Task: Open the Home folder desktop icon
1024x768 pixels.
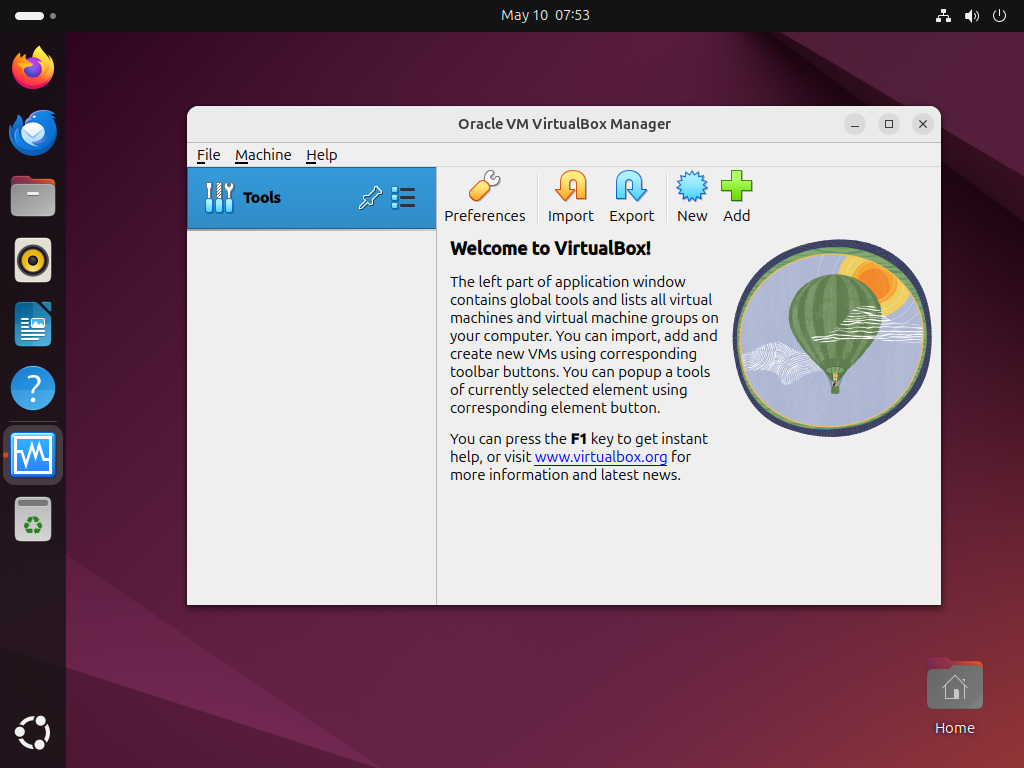Action: coord(954,696)
